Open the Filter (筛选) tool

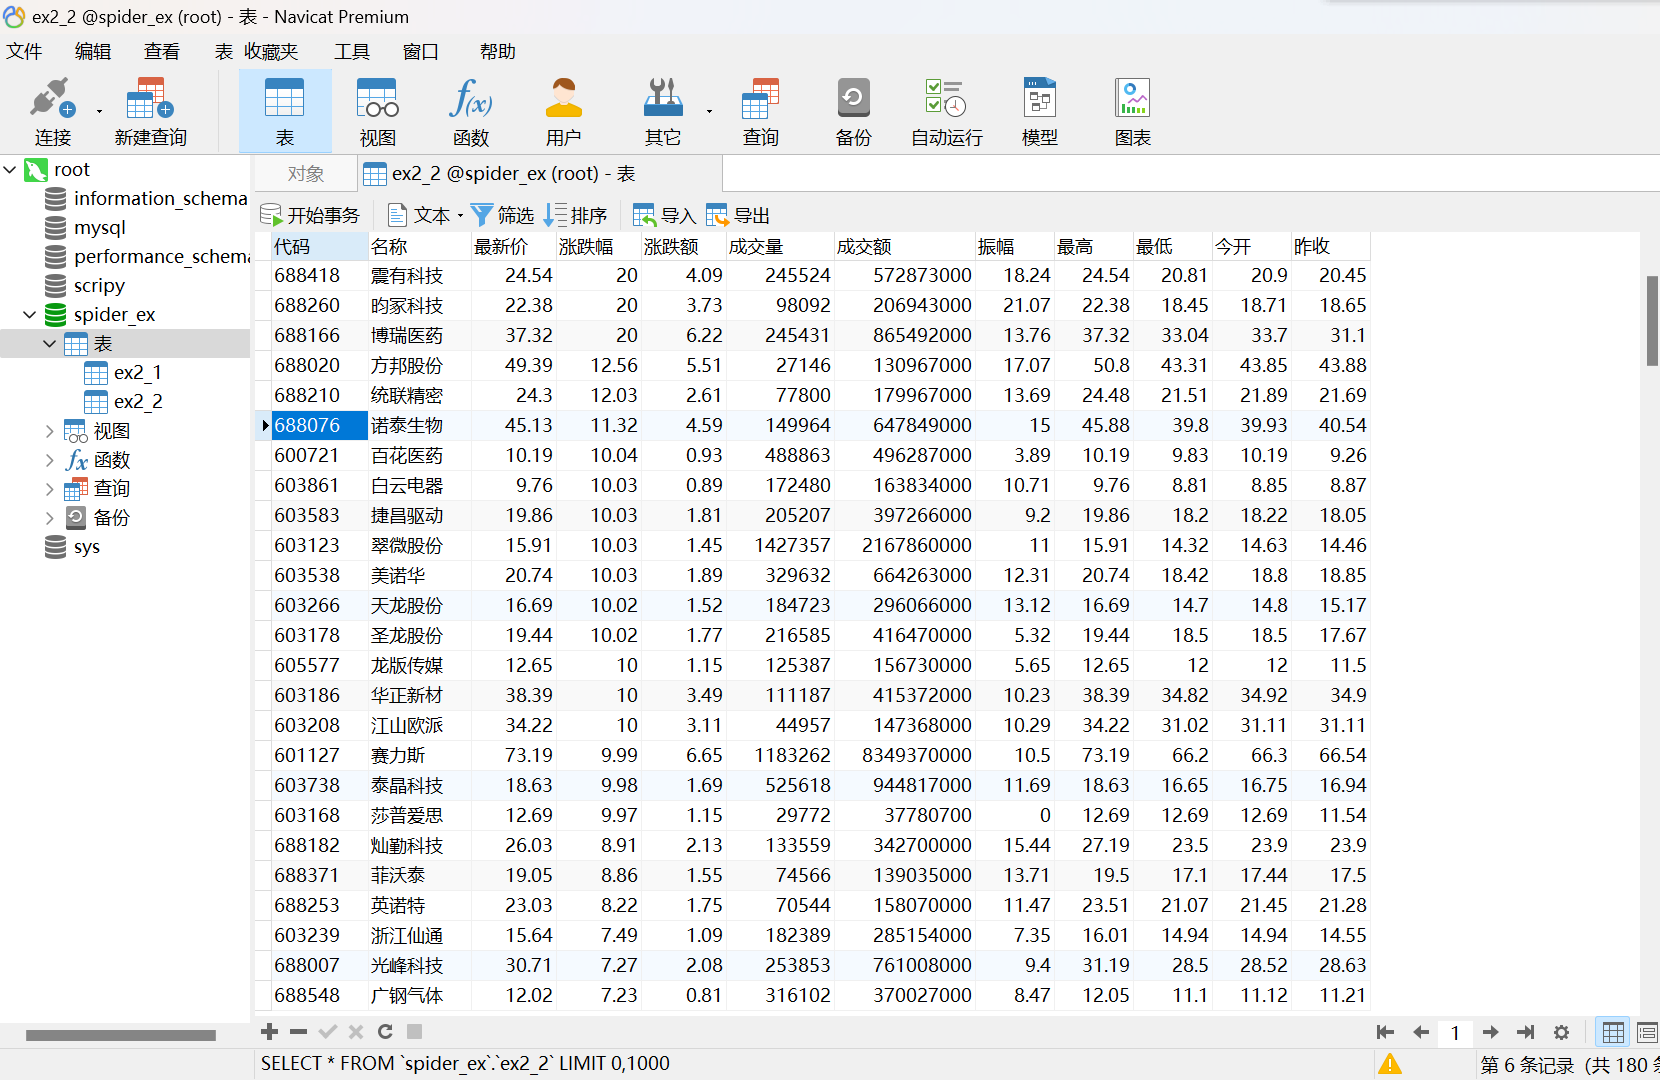[x=502, y=215]
